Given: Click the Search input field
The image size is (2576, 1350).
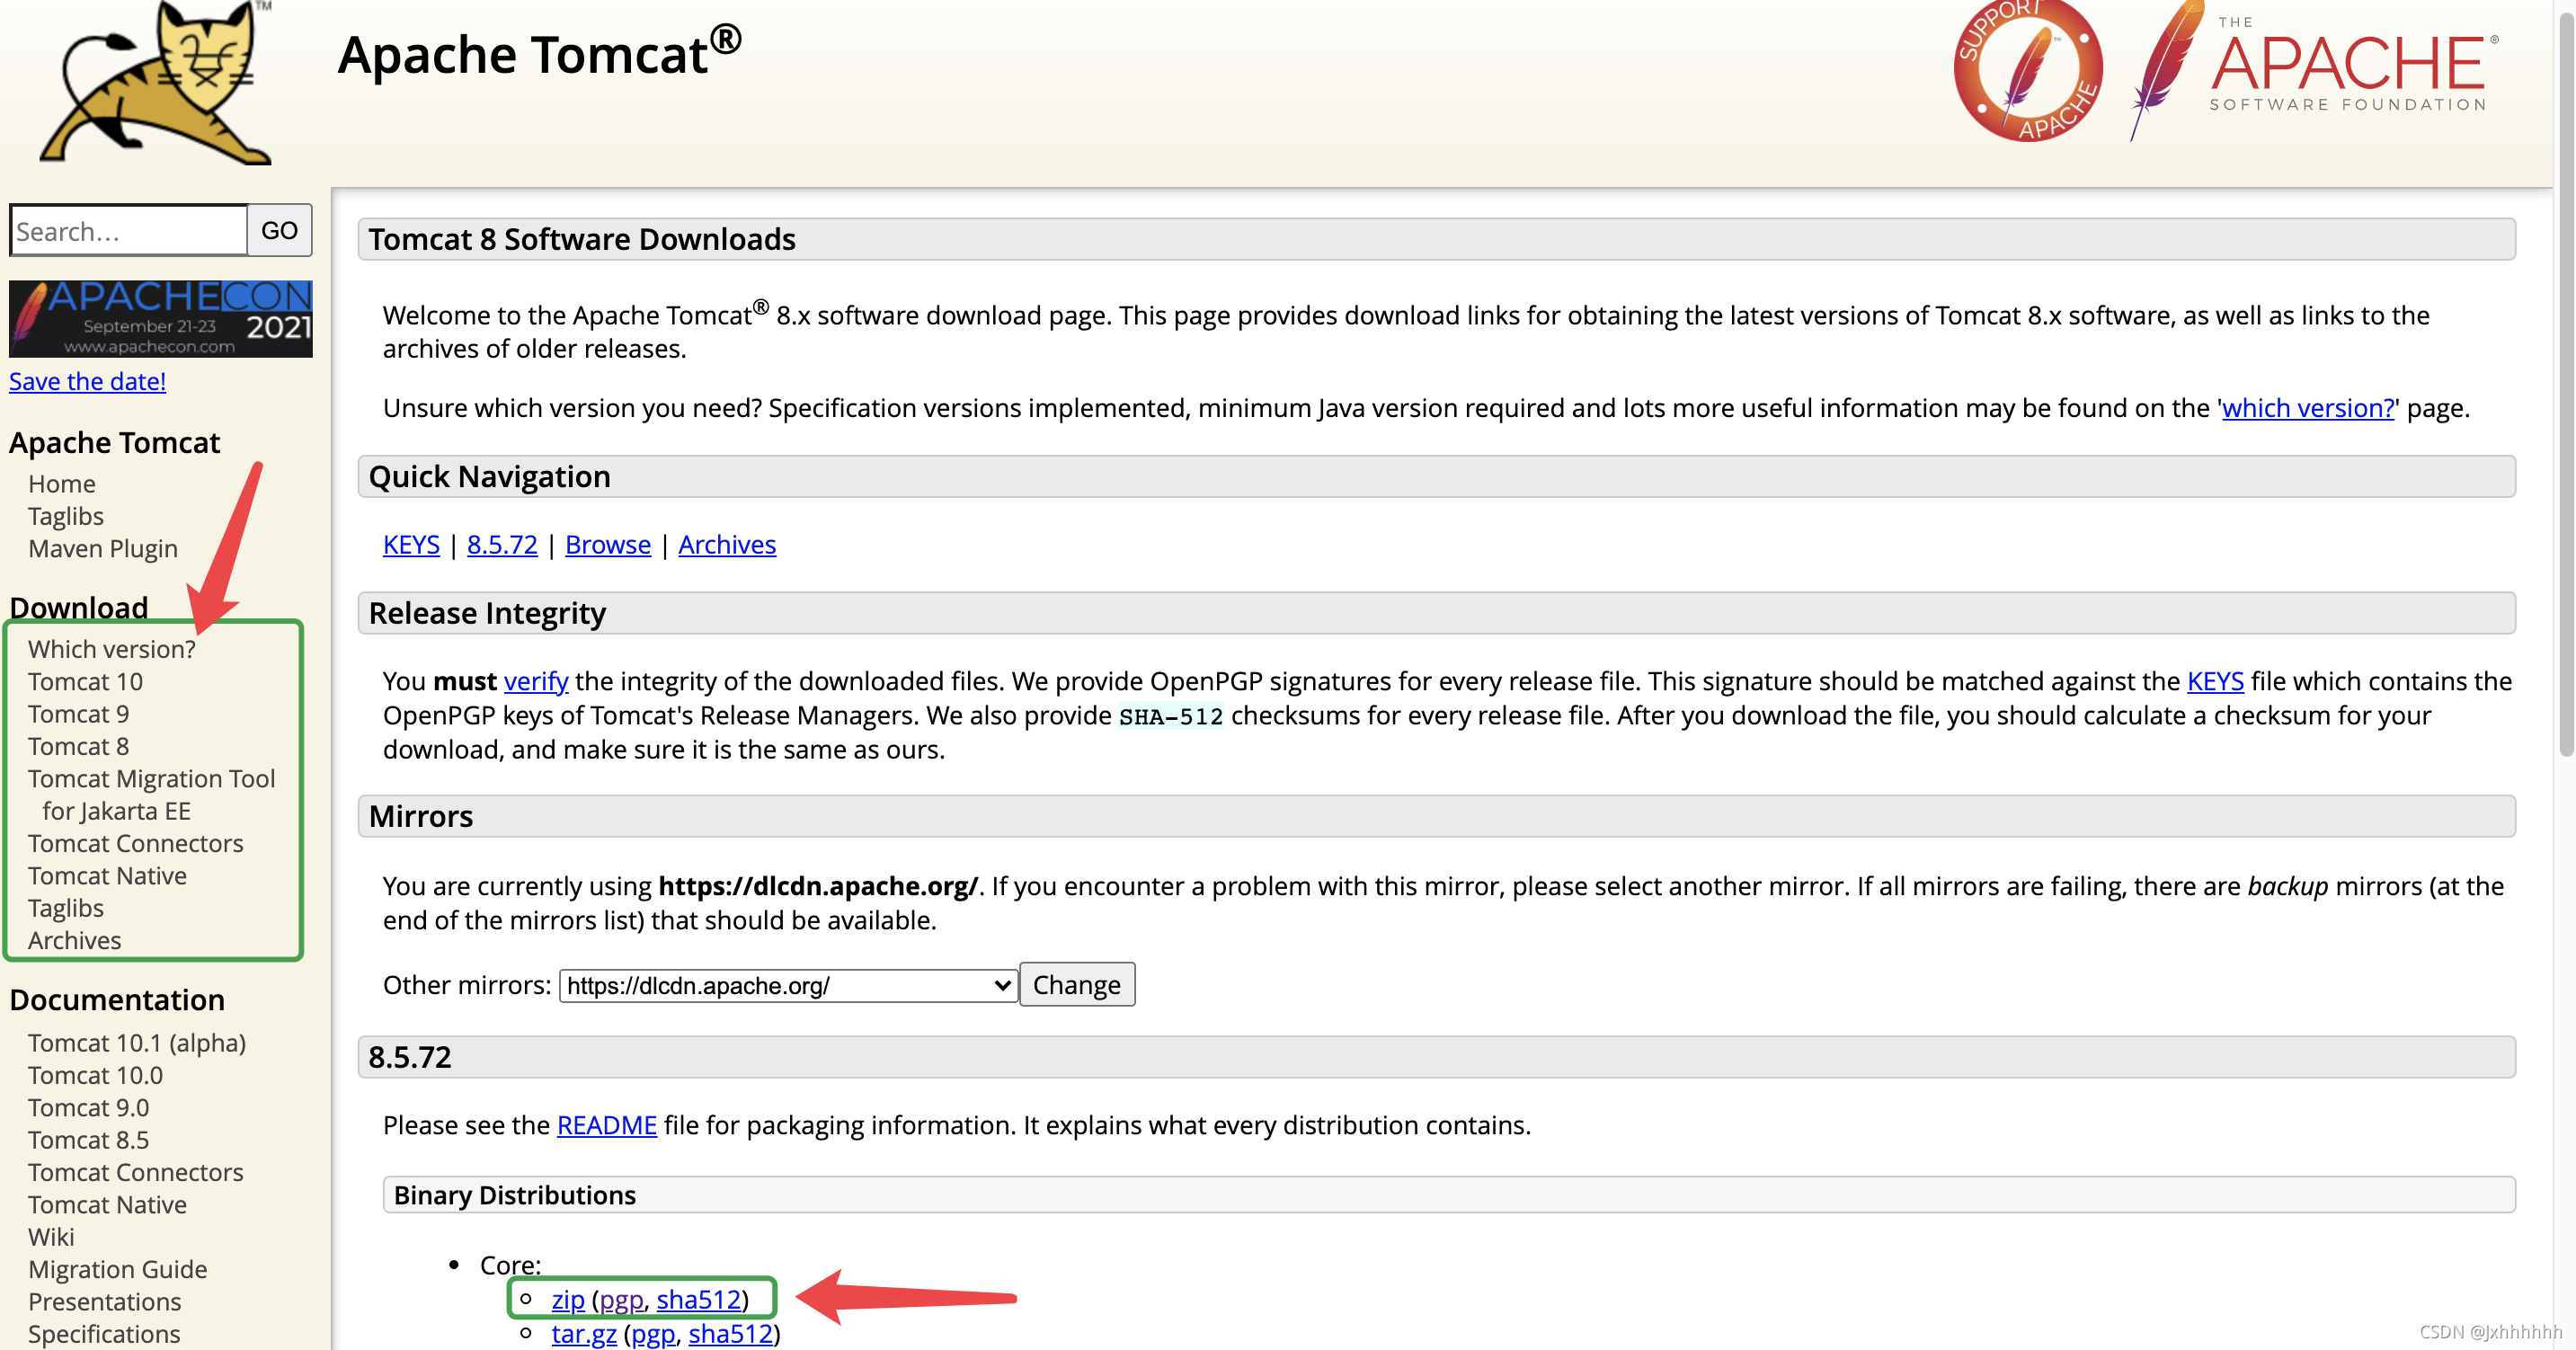Looking at the screenshot, I should [x=128, y=228].
